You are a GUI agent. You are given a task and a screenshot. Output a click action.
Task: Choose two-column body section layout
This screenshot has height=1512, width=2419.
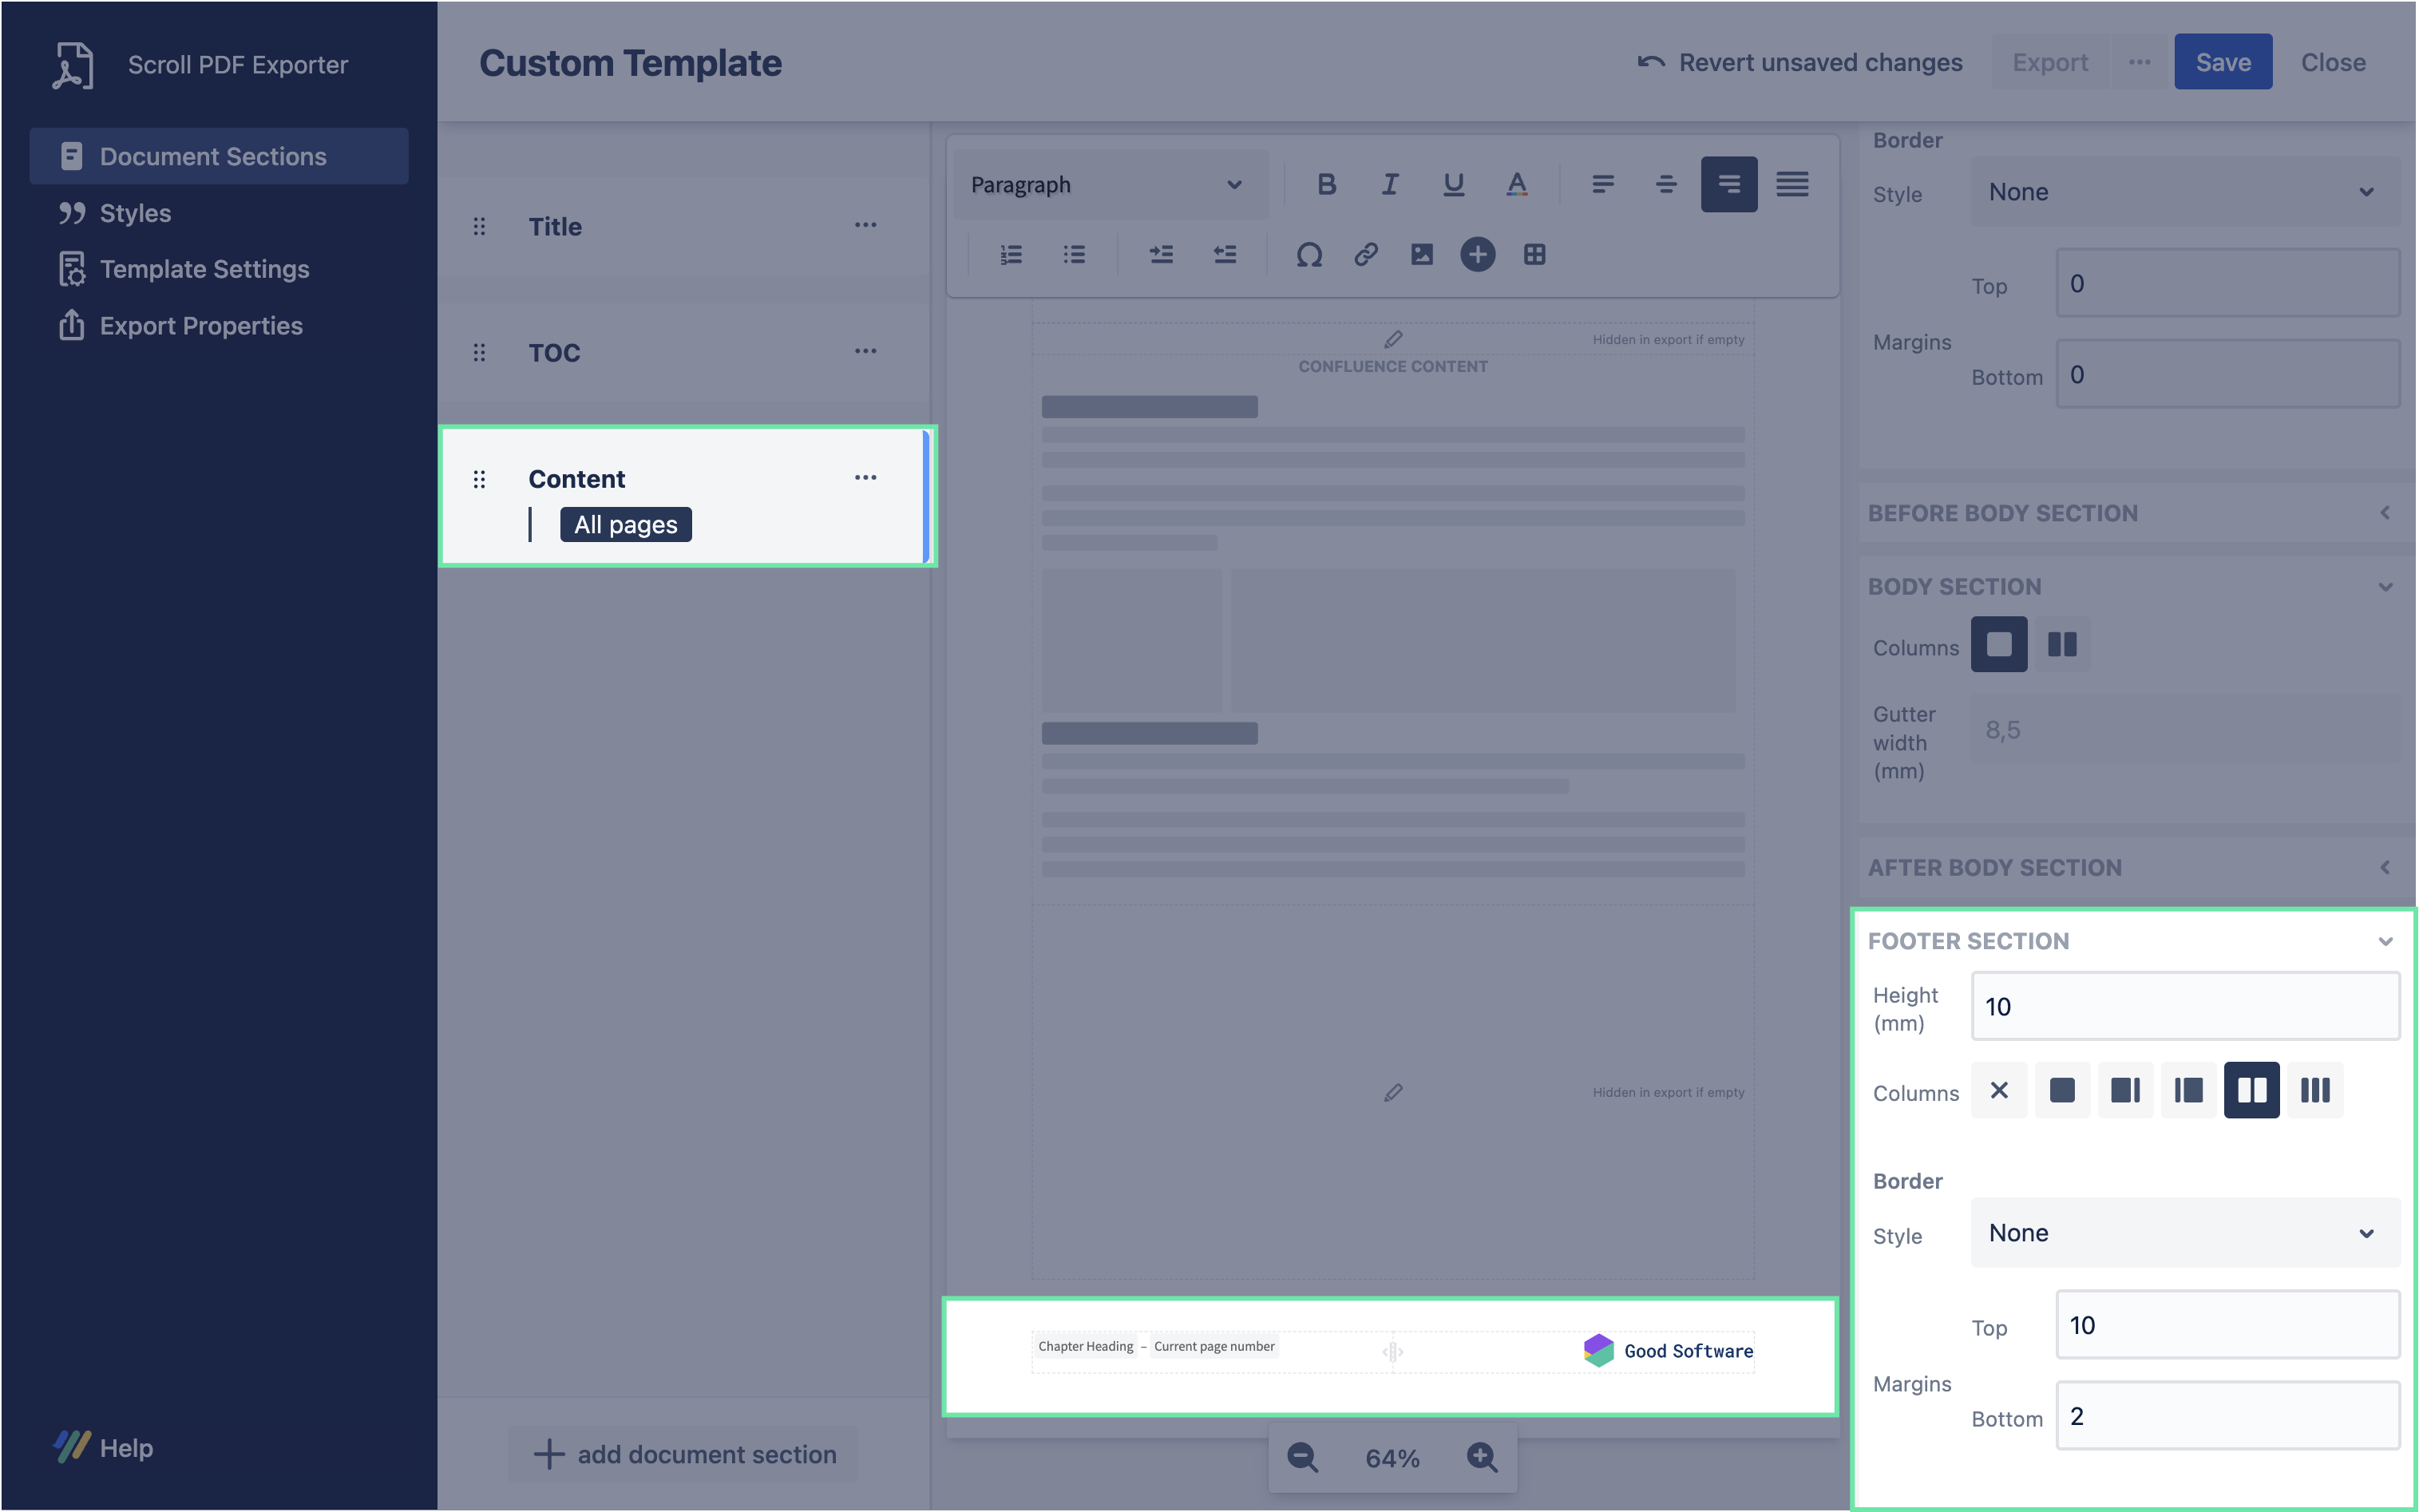click(x=2062, y=645)
